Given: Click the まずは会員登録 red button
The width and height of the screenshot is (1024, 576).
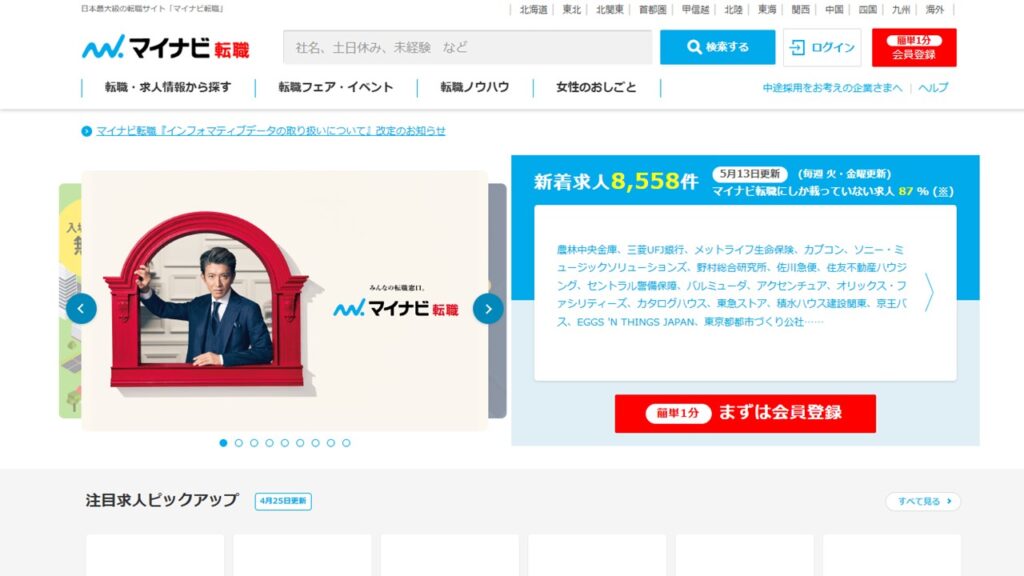Looking at the screenshot, I should coord(745,413).
